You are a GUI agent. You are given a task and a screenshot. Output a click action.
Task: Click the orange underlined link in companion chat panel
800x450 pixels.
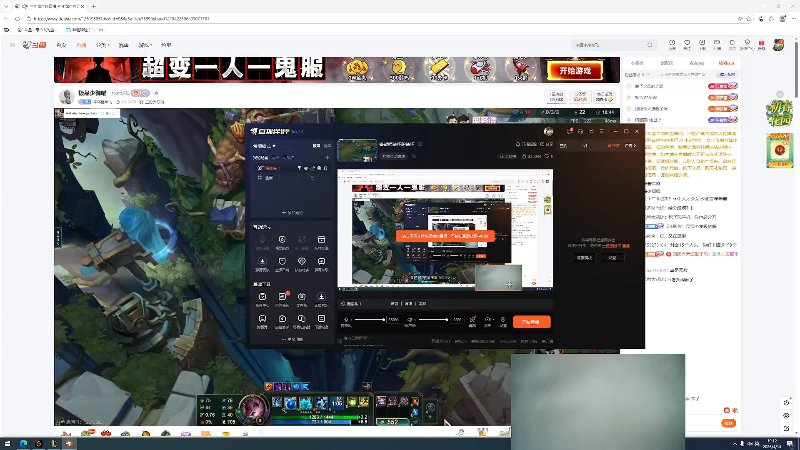(609, 246)
